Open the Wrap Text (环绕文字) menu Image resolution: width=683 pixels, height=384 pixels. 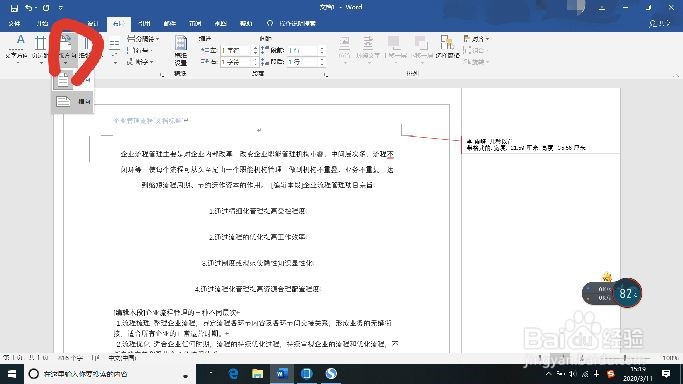(368, 49)
